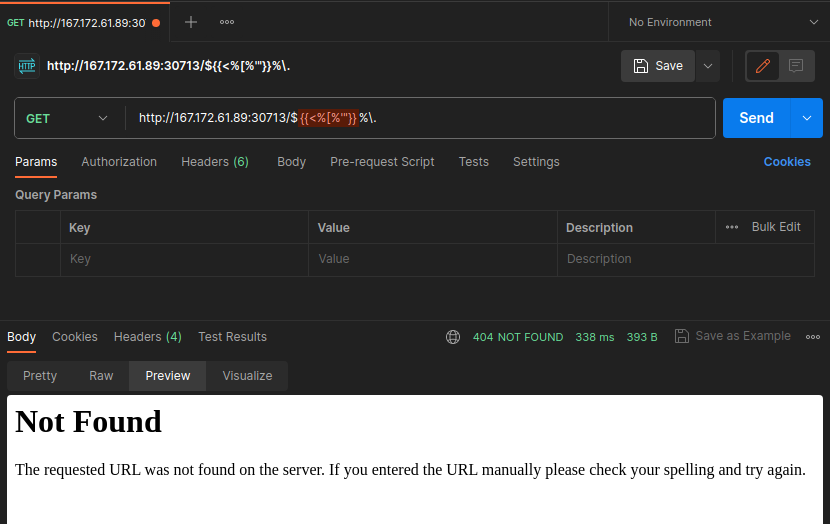Switch to the Authorization tab

click(119, 162)
